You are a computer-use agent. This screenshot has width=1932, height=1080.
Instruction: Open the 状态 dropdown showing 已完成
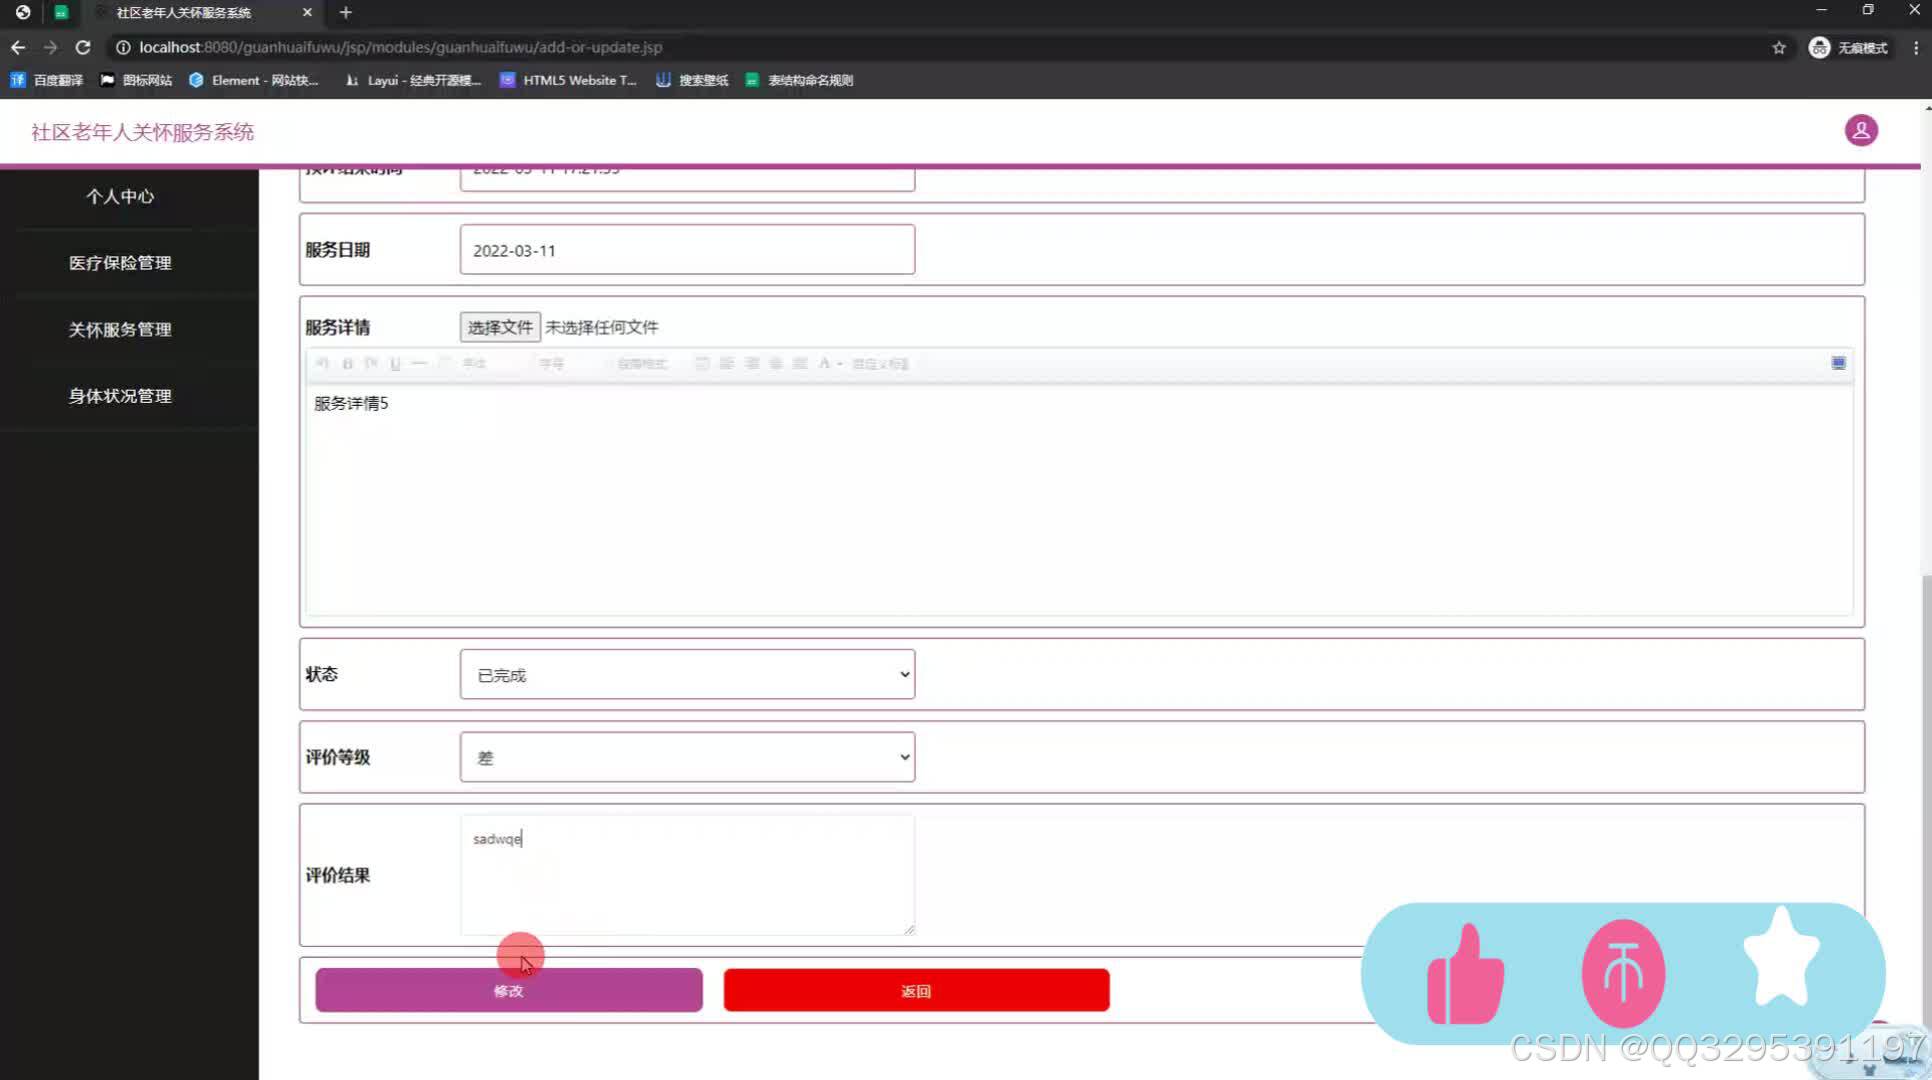(687, 675)
